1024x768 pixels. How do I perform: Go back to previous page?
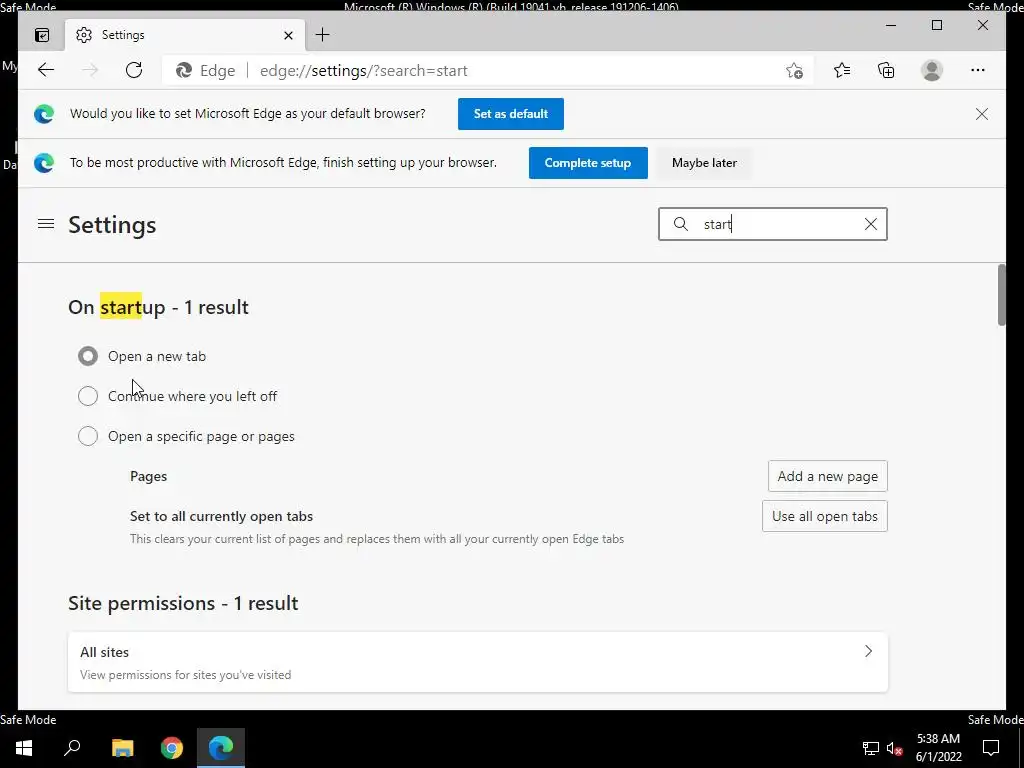point(46,71)
